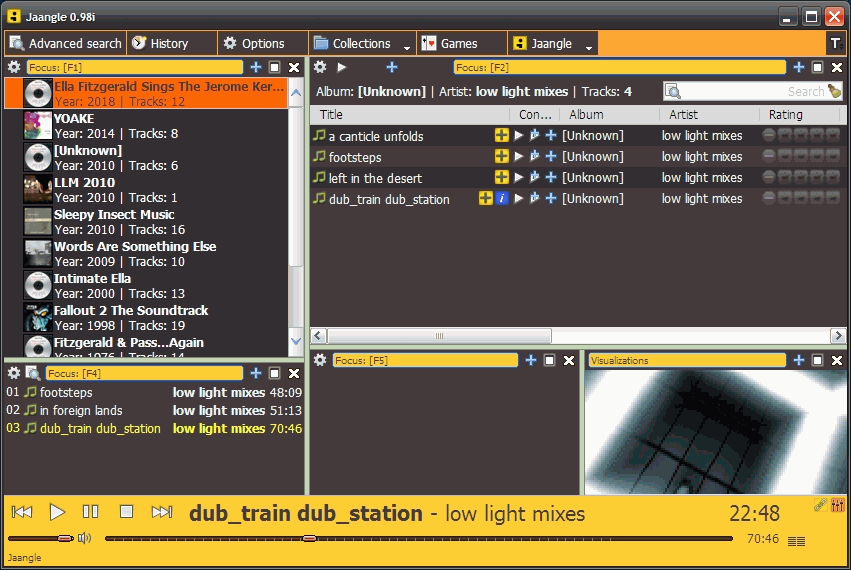Screen dimensions: 851x570
Task: Enqueue 'footsteps' with blue plus icon
Action: [551, 156]
